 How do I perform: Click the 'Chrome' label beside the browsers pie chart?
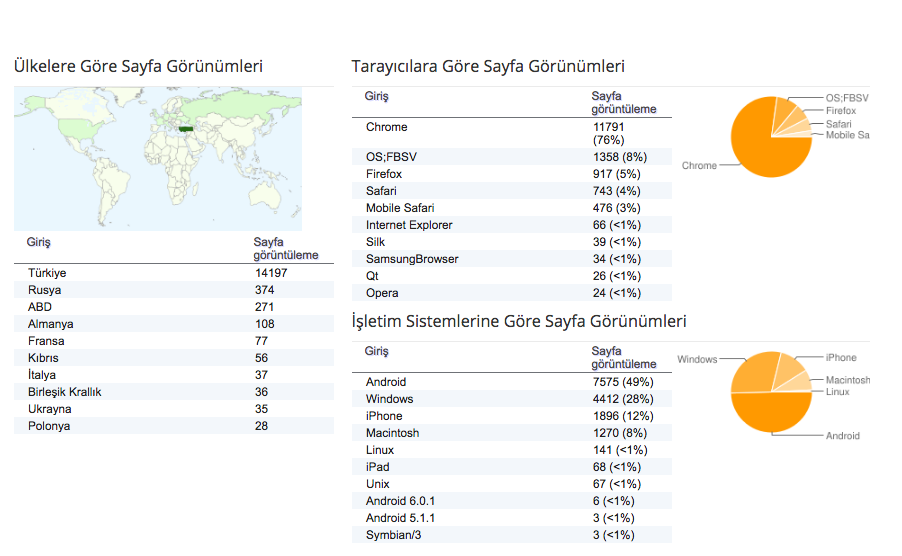click(699, 166)
